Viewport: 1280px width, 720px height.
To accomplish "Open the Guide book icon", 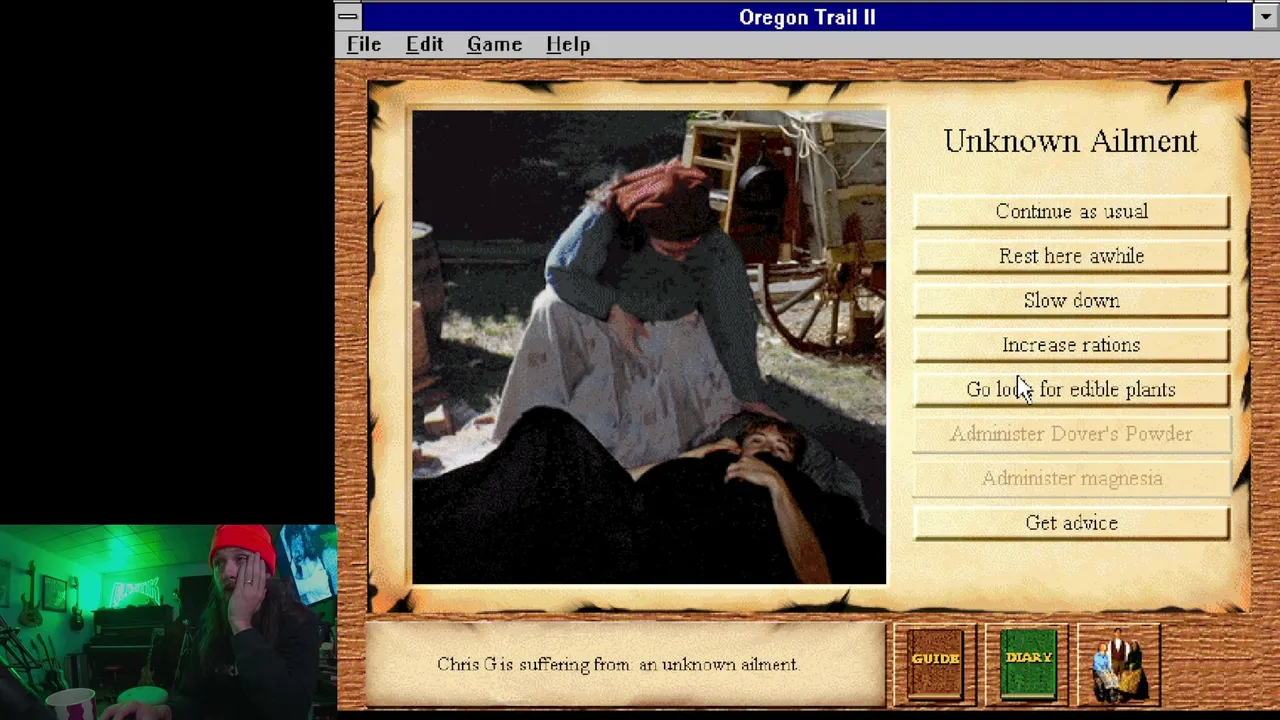I will tap(935, 663).
